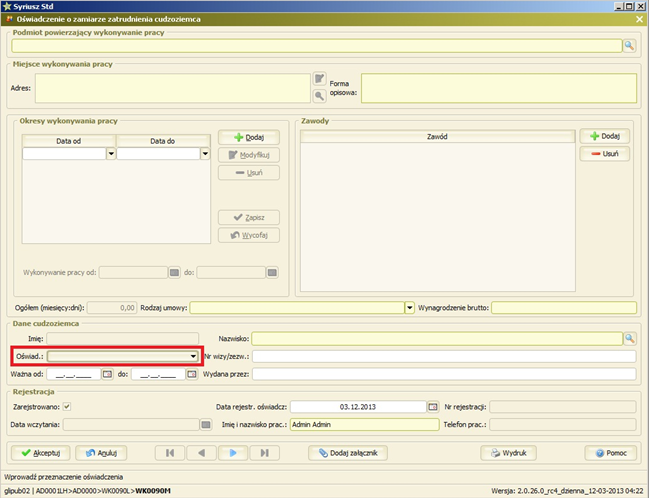649x498 pixels.
Task: Open calendar for Wykonywanie pracy do
Action: pyautogui.click(x=272, y=272)
